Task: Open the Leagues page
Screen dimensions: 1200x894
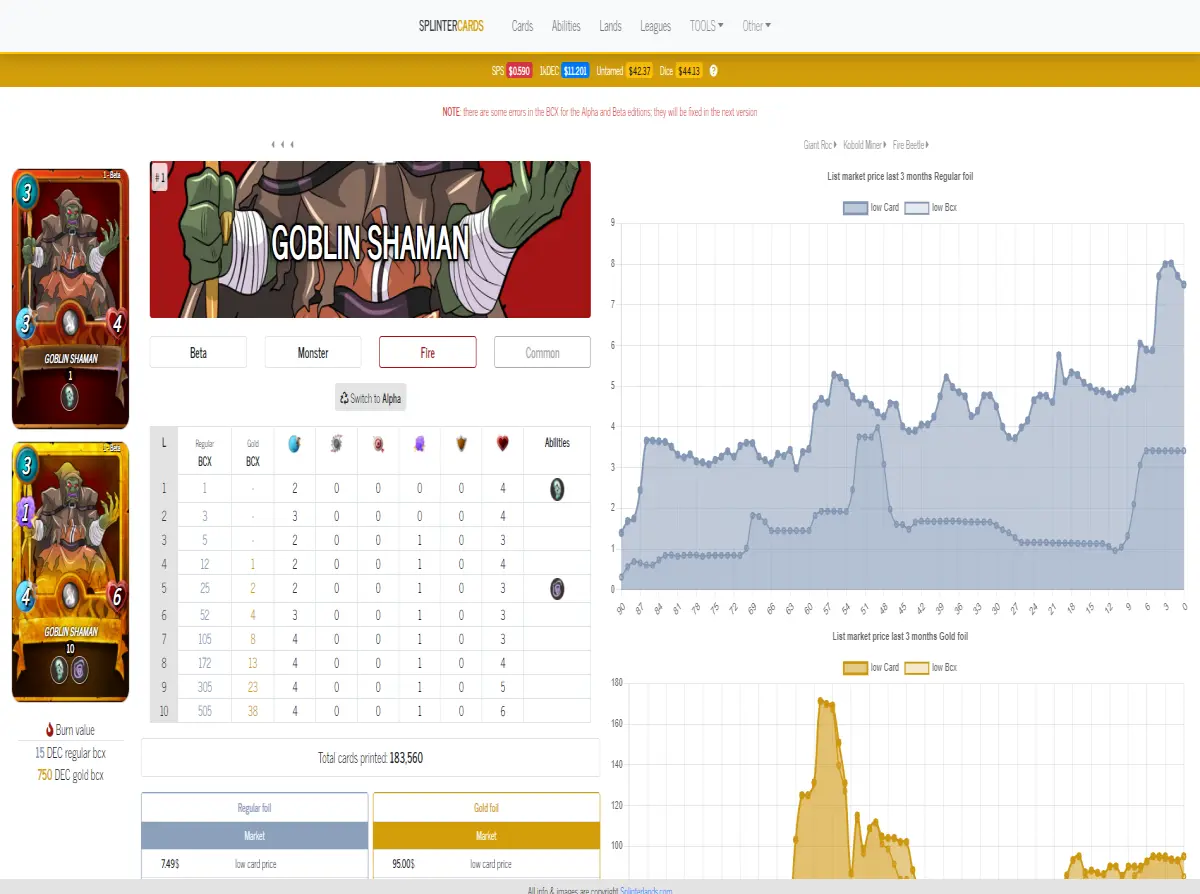Action: 655,26
